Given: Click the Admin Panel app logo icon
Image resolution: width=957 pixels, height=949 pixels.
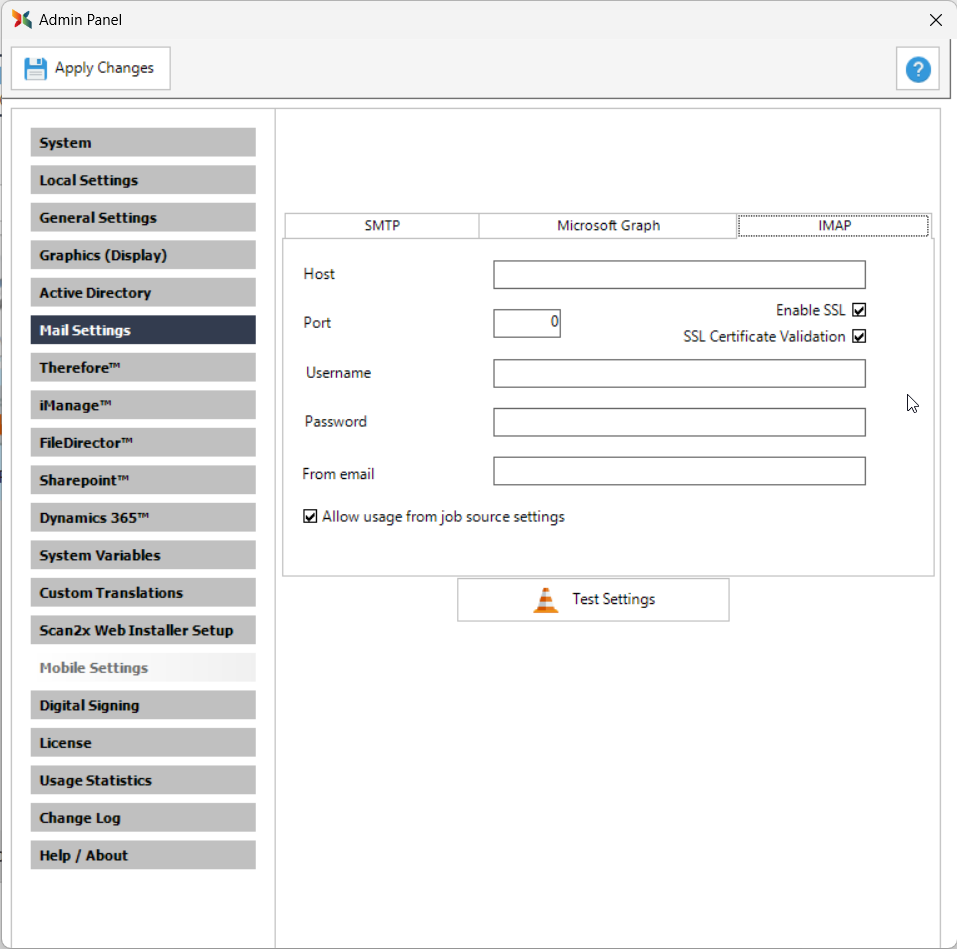Looking at the screenshot, I should [22, 19].
